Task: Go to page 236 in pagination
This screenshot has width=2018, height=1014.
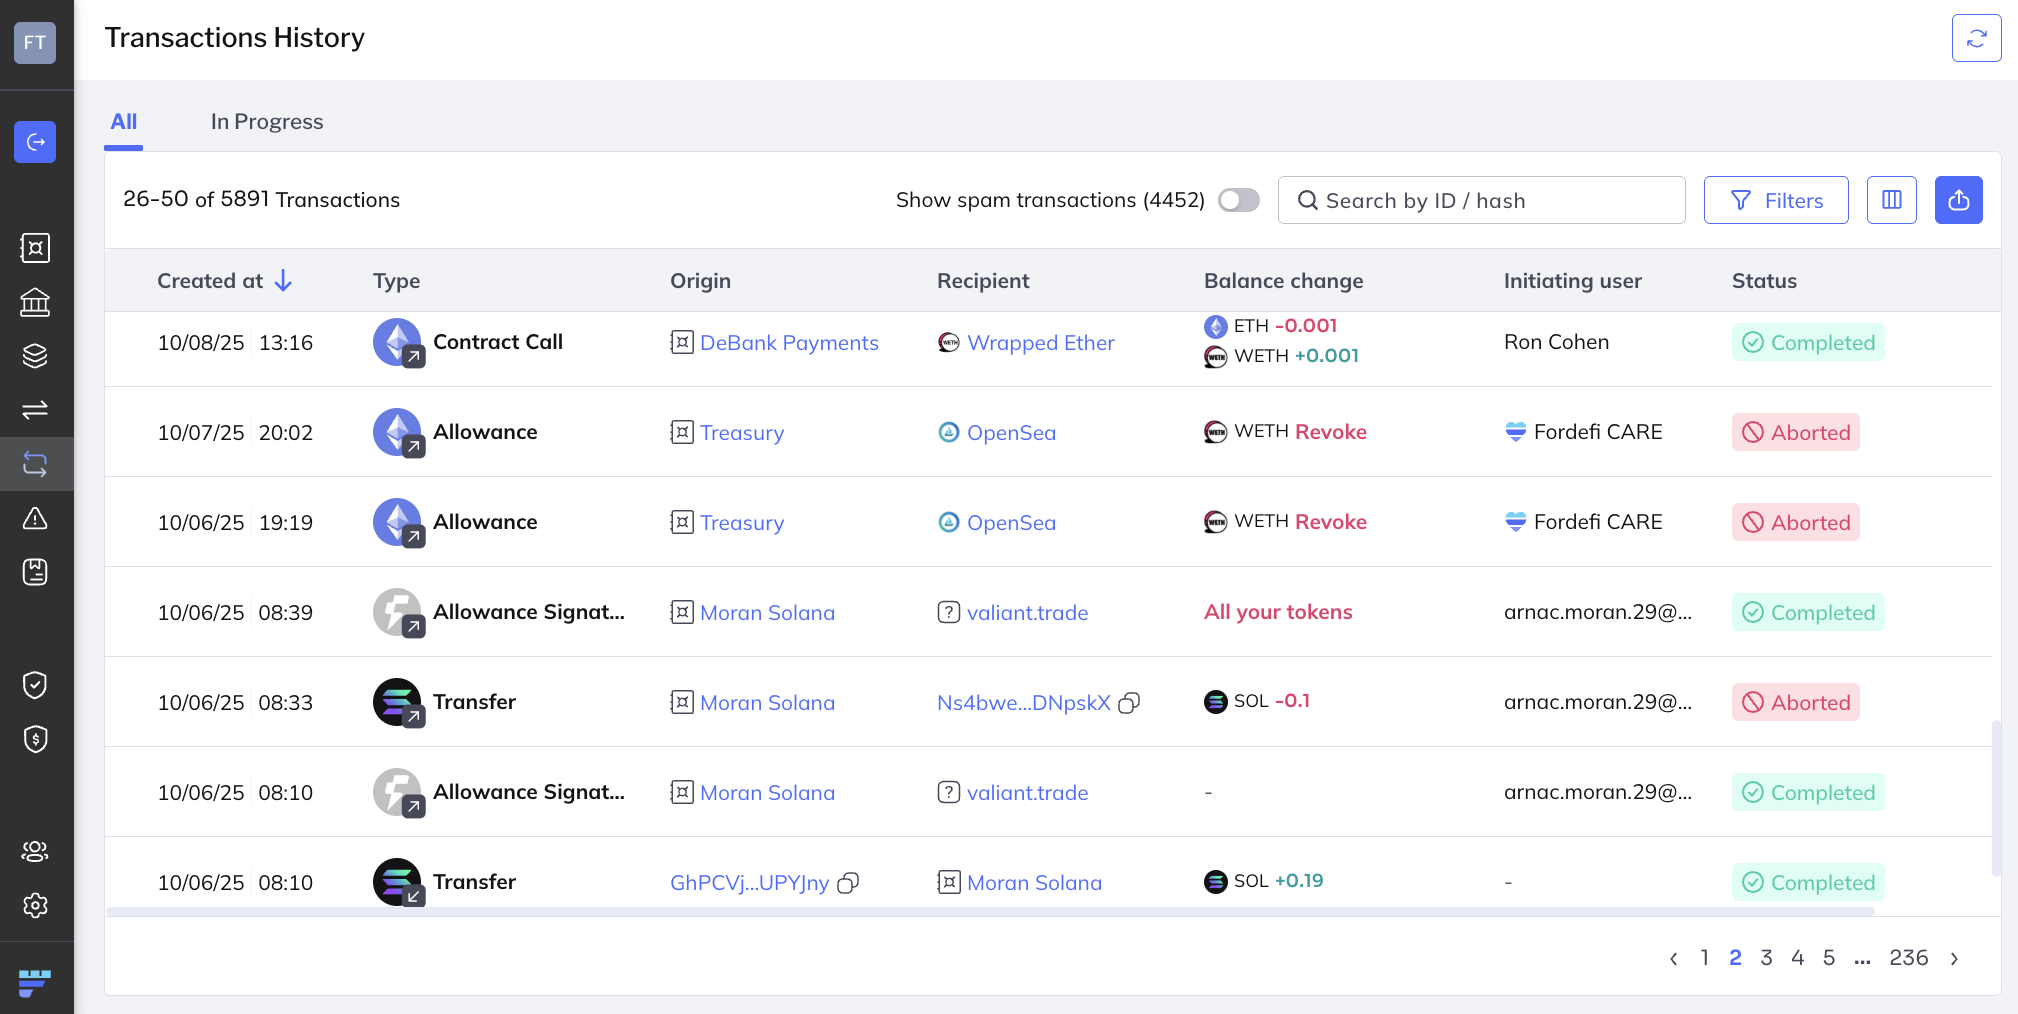Action: (1908, 958)
